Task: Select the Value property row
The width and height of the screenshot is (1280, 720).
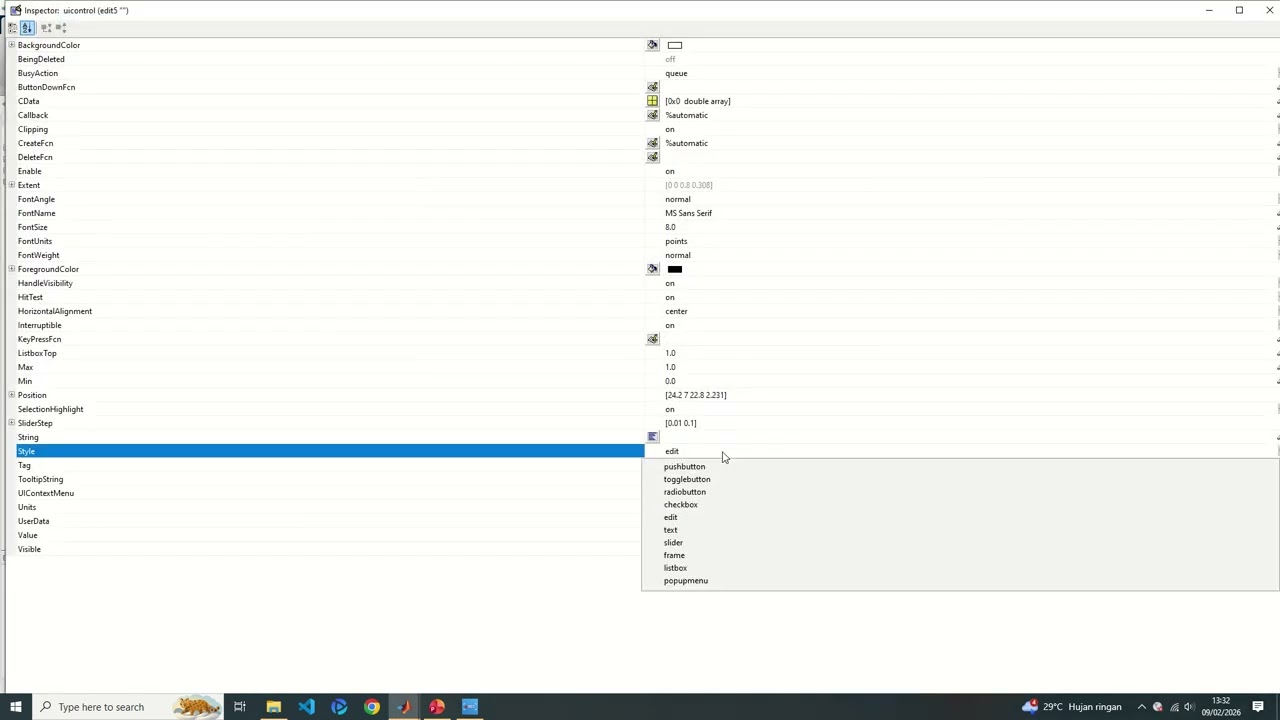Action: (330, 535)
